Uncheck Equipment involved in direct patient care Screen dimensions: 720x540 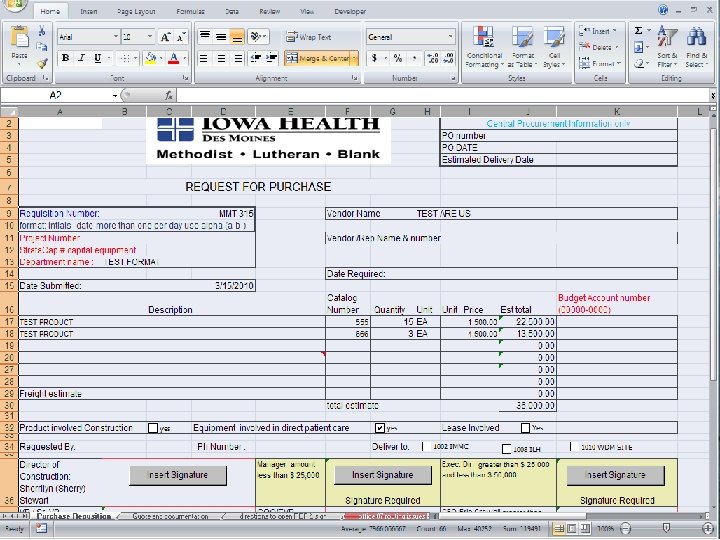click(x=380, y=428)
